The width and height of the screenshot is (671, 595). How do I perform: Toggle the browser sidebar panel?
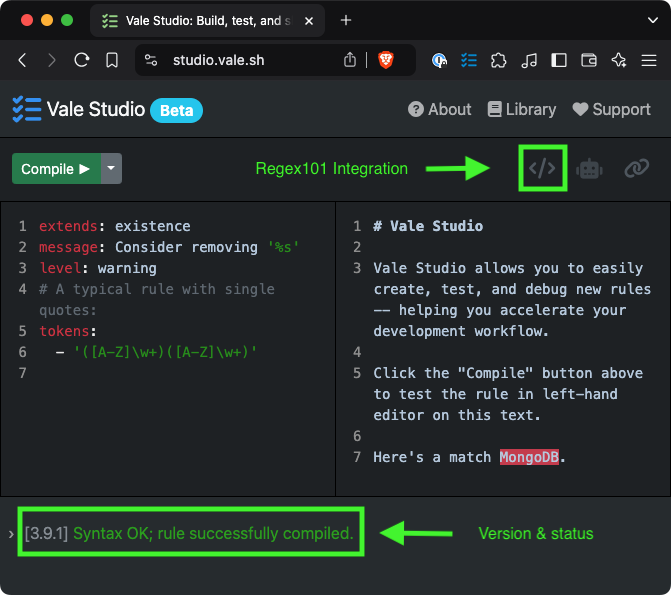(x=559, y=60)
